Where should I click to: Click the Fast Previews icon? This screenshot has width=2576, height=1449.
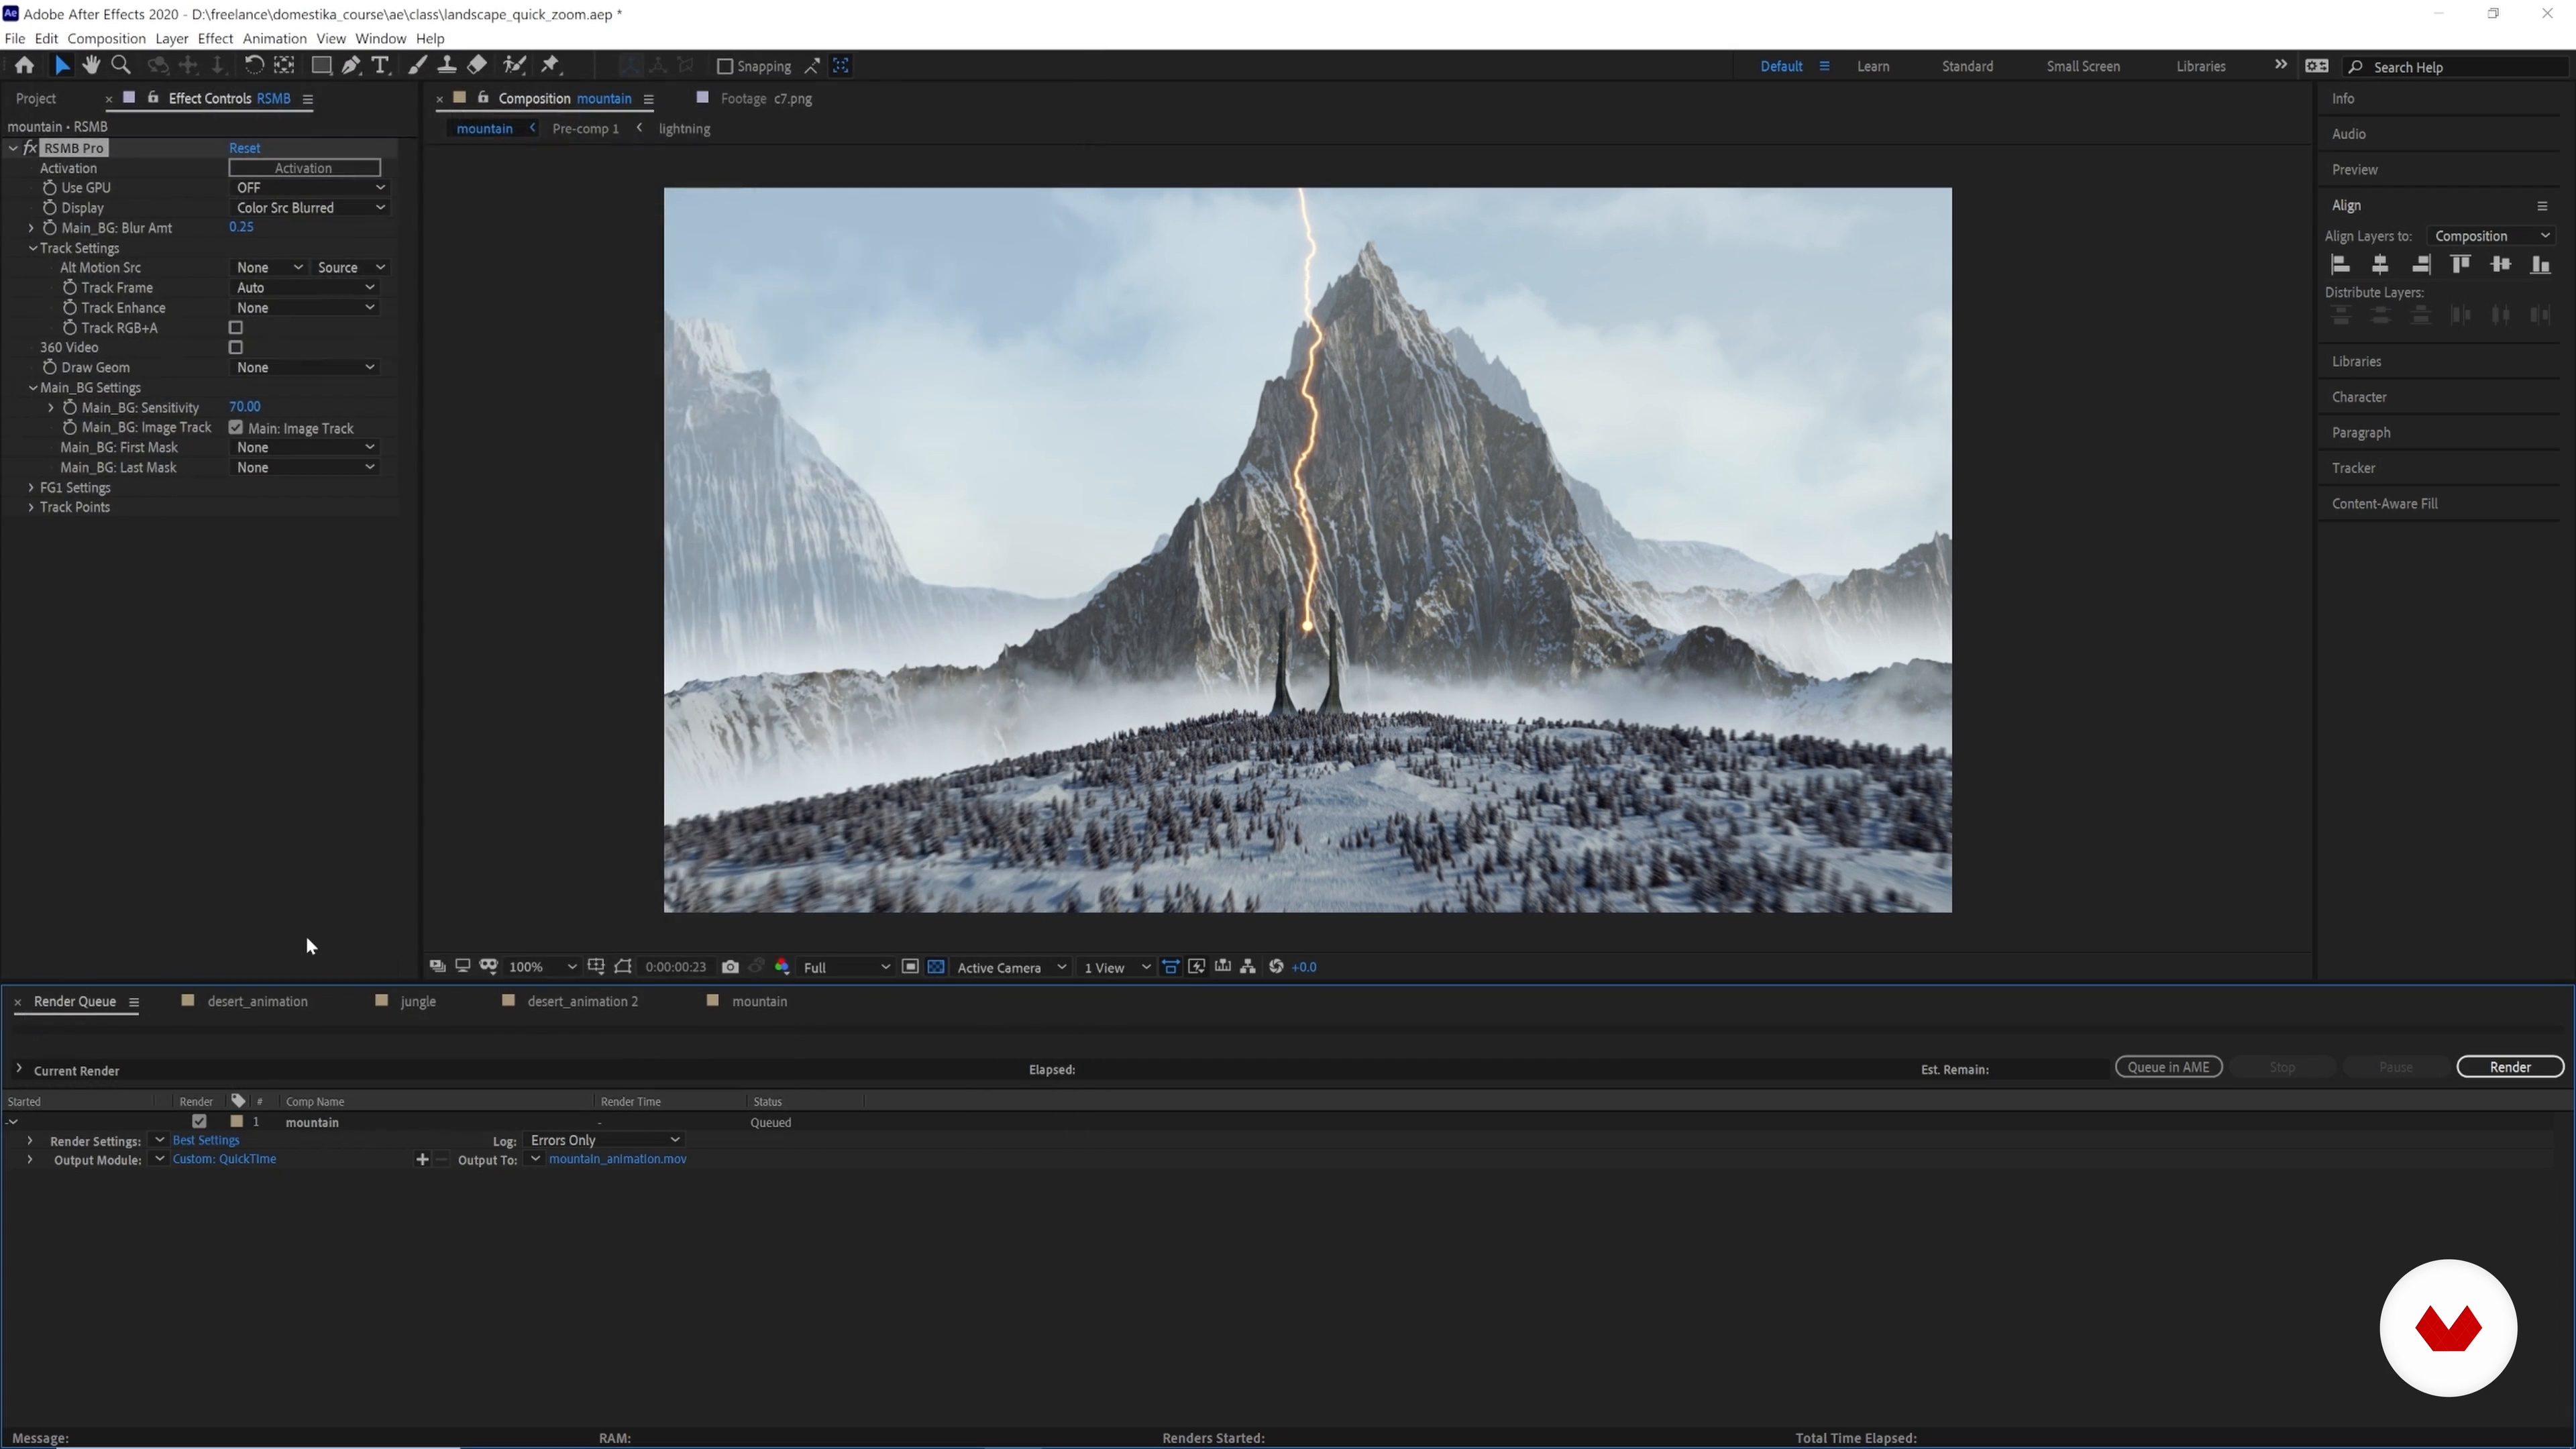[1196, 967]
